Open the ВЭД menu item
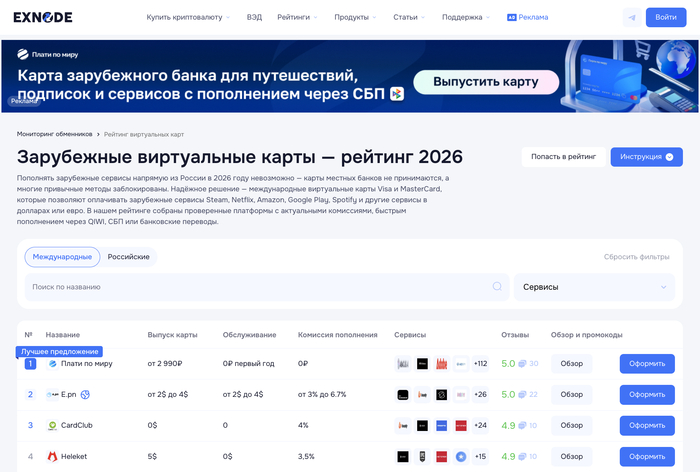 point(255,17)
